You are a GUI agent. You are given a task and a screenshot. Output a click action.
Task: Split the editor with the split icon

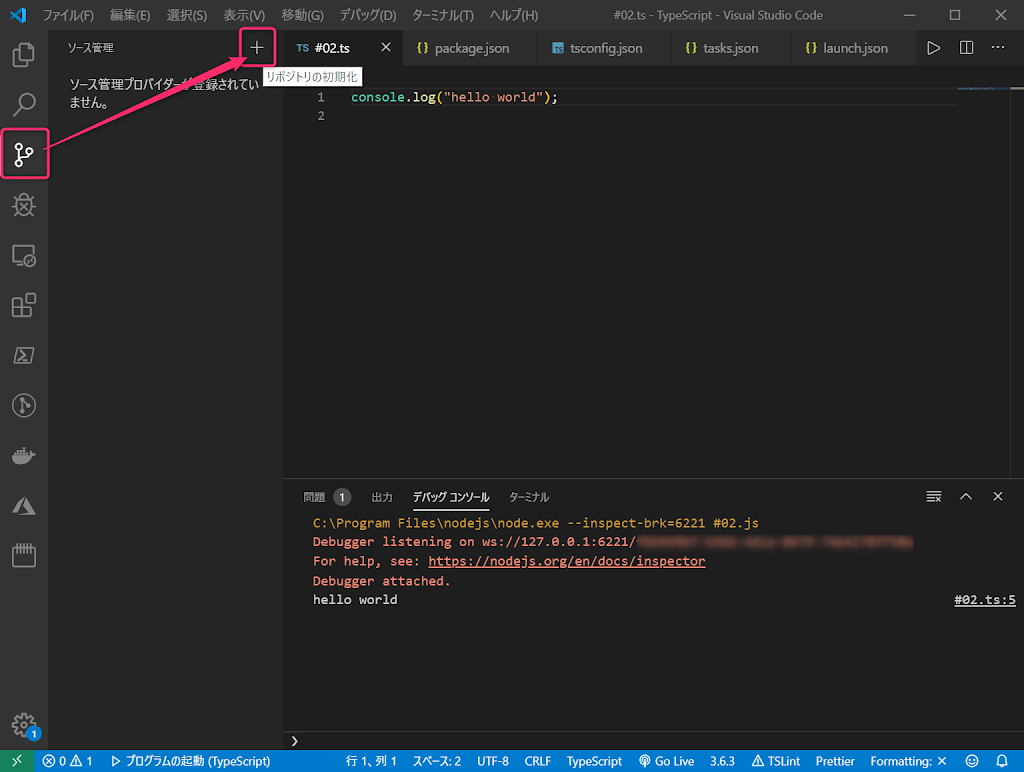point(966,48)
